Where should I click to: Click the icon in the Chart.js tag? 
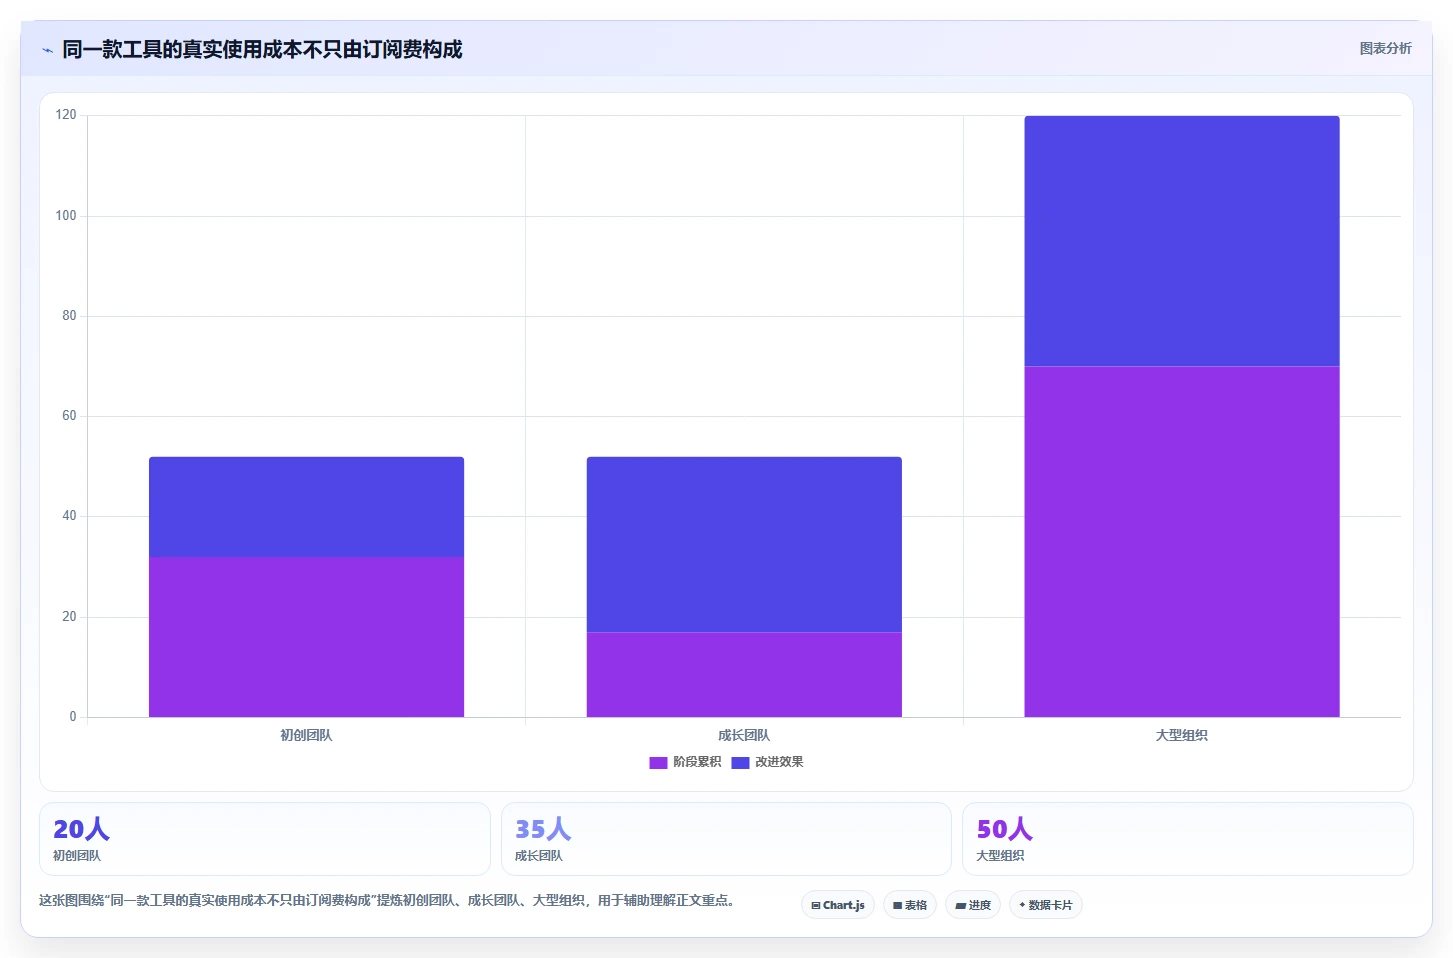click(x=816, y=906)
